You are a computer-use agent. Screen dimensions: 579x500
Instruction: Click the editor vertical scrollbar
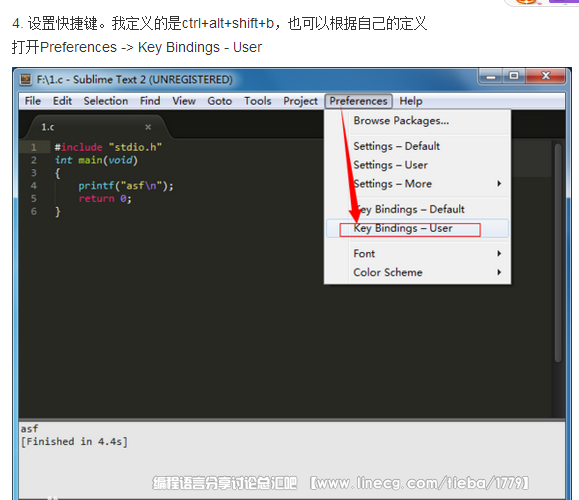click(558, 253)
